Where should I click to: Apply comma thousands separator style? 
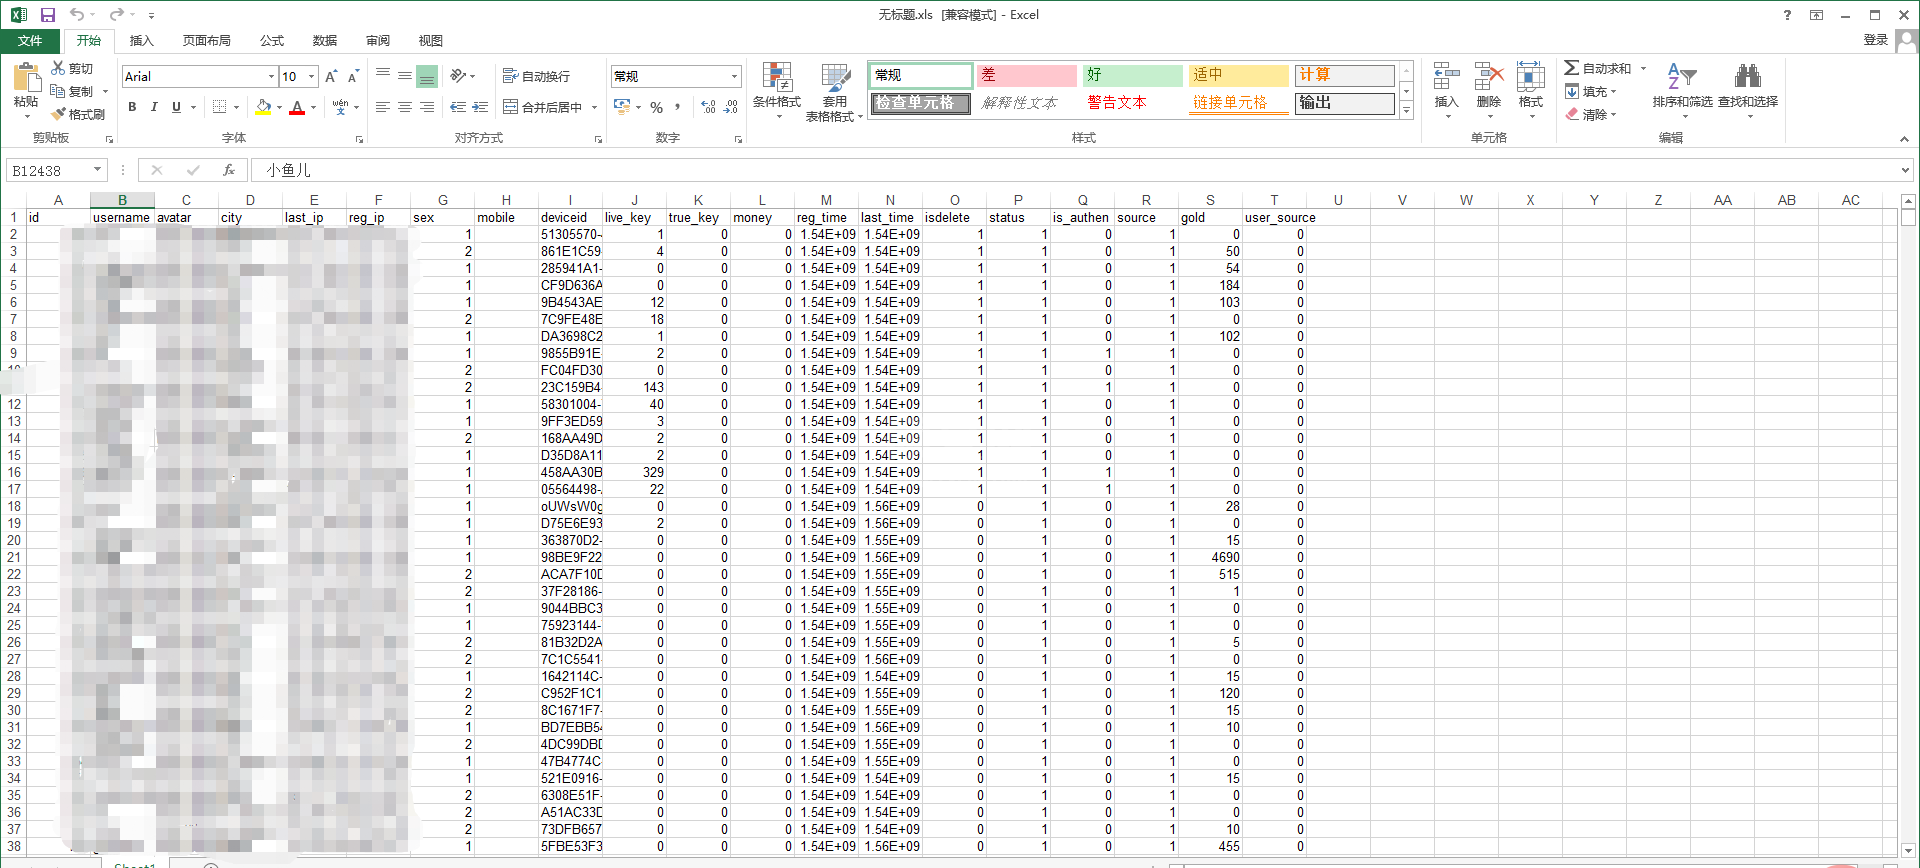pos(678,107)
